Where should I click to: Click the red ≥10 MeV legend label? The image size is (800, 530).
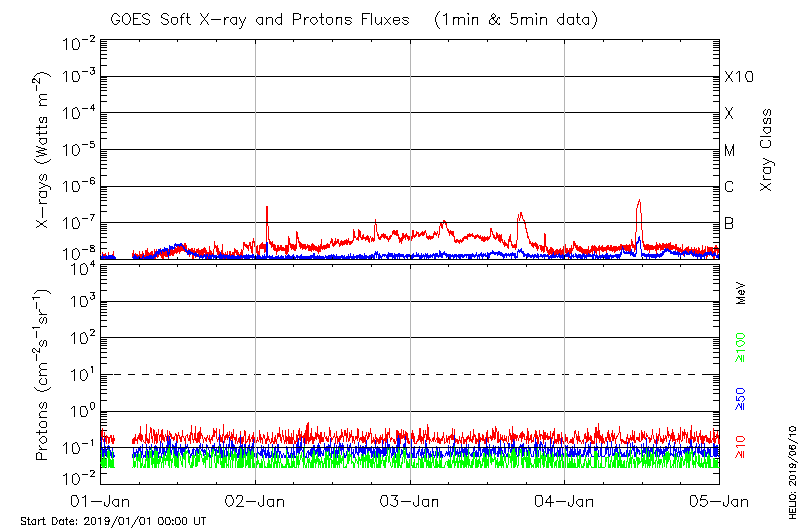tap(742, 447)
